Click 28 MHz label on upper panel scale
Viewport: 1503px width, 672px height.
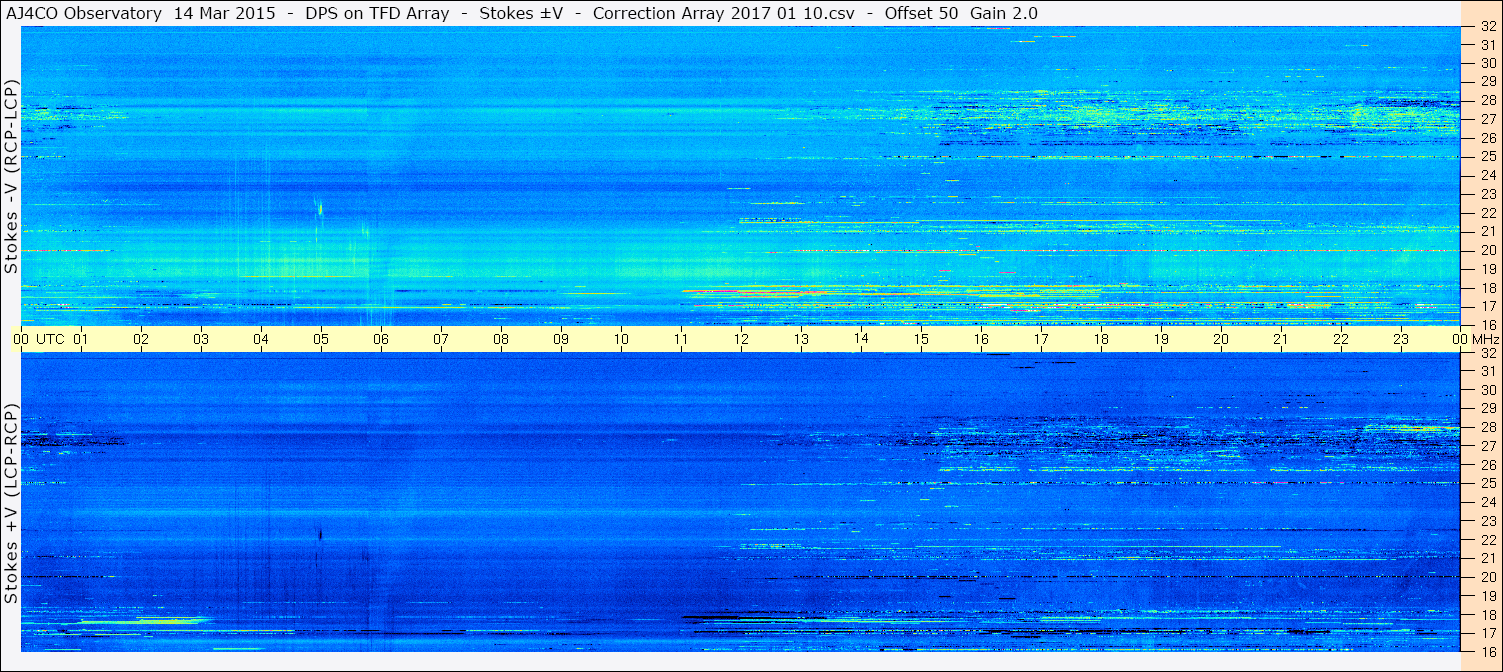click(x=1488, y=100)
